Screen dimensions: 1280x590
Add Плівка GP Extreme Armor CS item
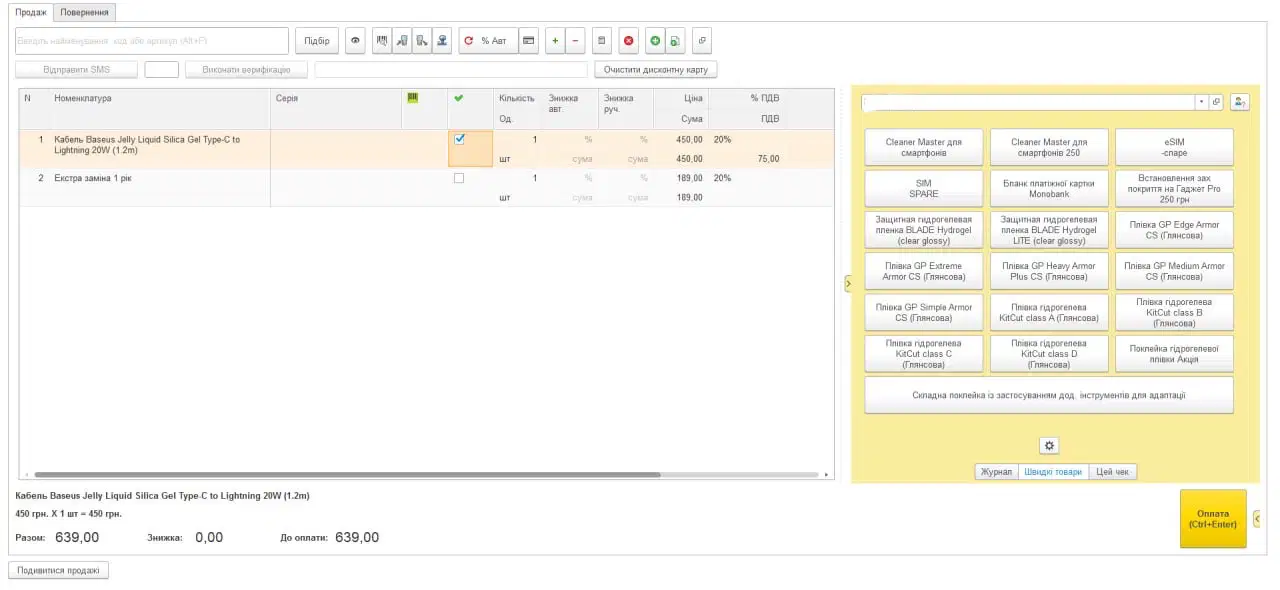tap(924, 271)
